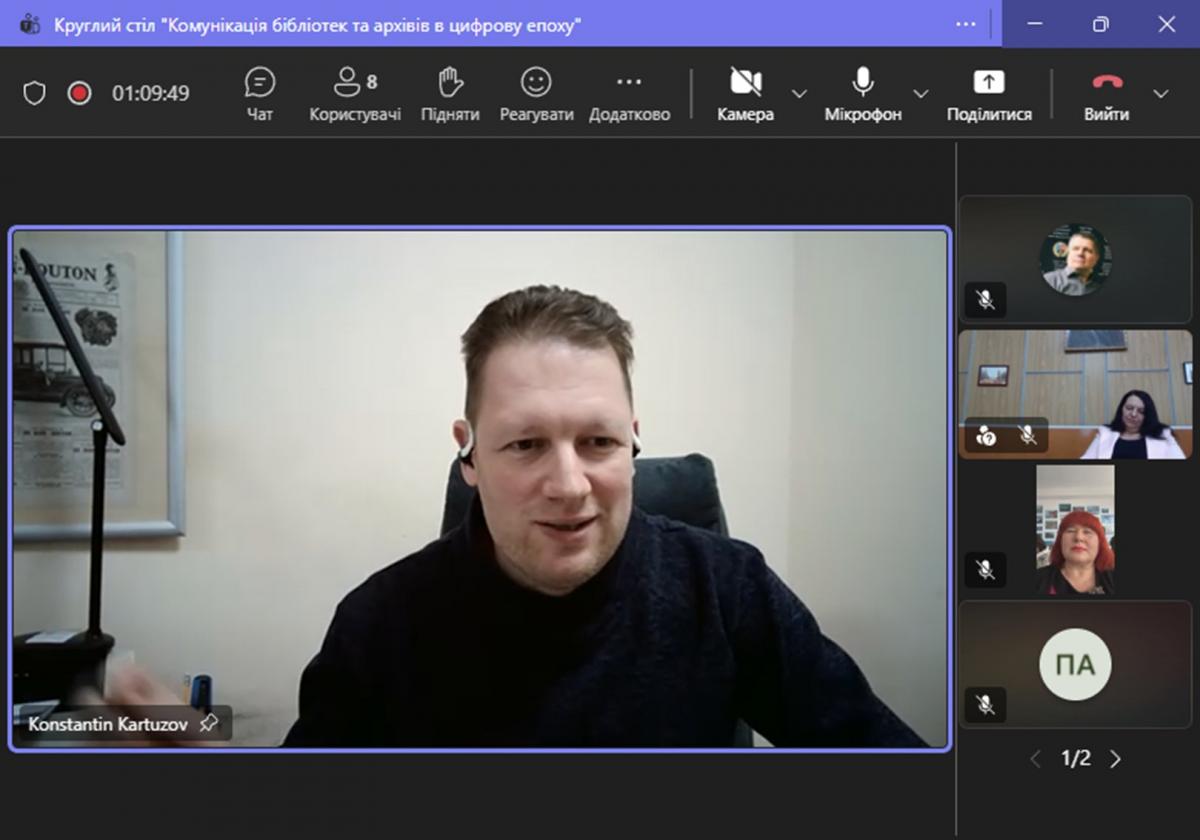1200x840 pixels.
Task: Select the ПА participant tile
Action: [1075, 664]
